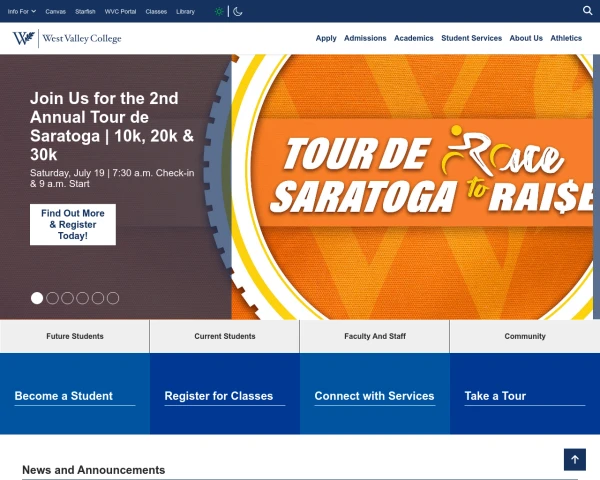600x480 pixels.
Task: Click Apply in main navigation
Action: (x=326, y=38)
